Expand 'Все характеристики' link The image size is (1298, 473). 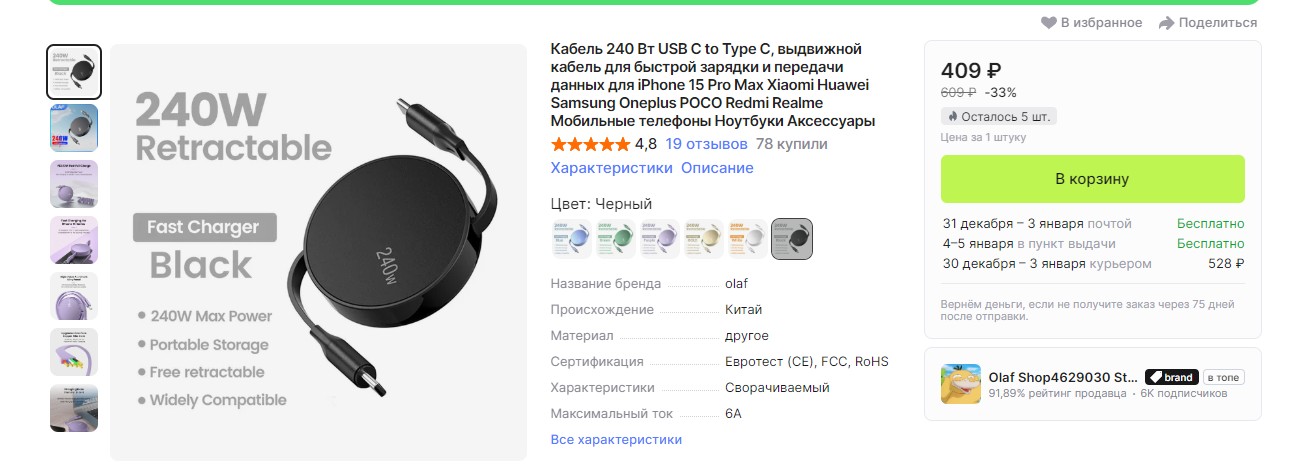(x=616, y=439)
